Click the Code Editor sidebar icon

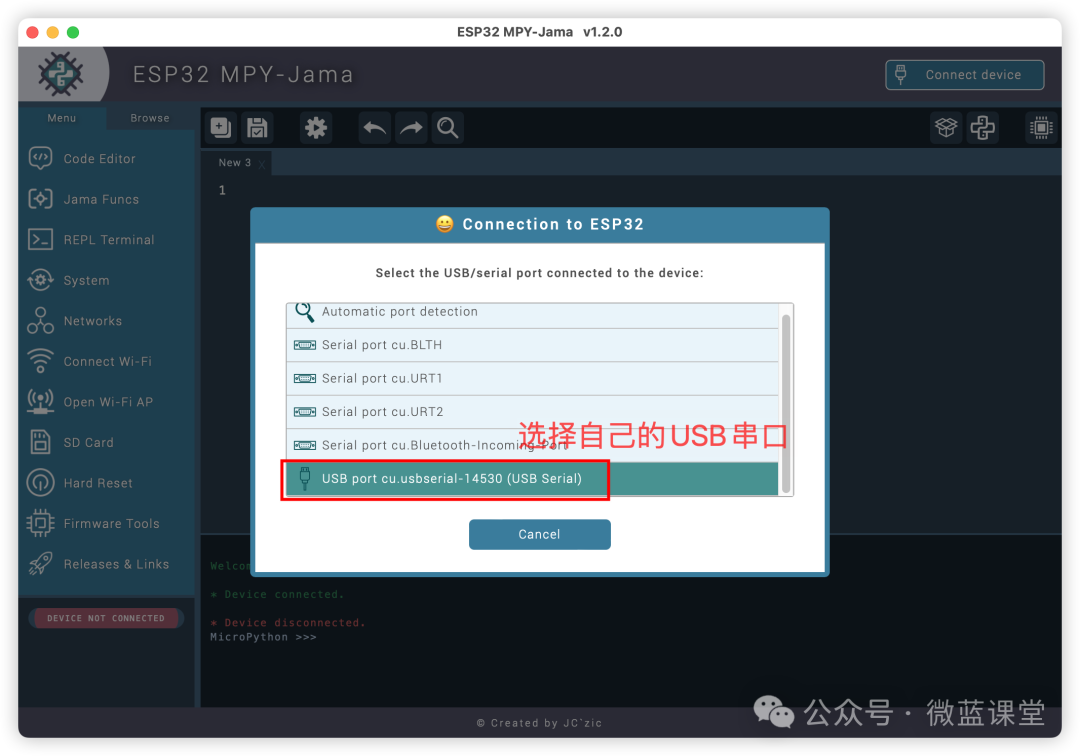pos(41,158)
